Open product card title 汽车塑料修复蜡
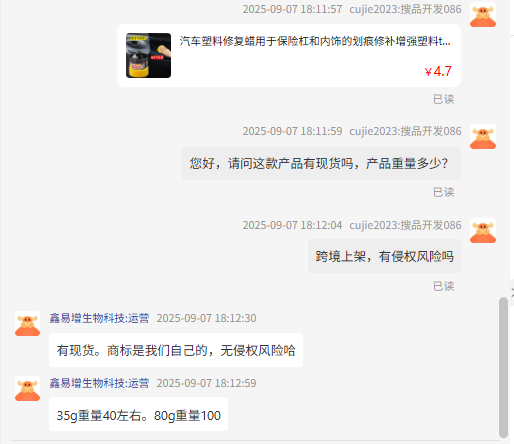Image resolution: width=514 pixels, height=444 pixels. click(315, 41)
